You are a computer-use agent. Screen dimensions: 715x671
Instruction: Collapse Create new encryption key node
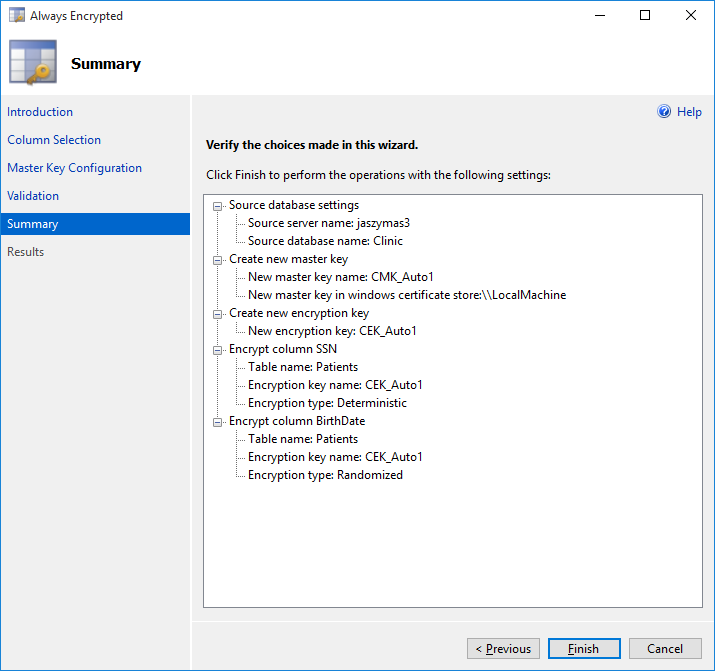pyautogui.click(x=218, y=314)
